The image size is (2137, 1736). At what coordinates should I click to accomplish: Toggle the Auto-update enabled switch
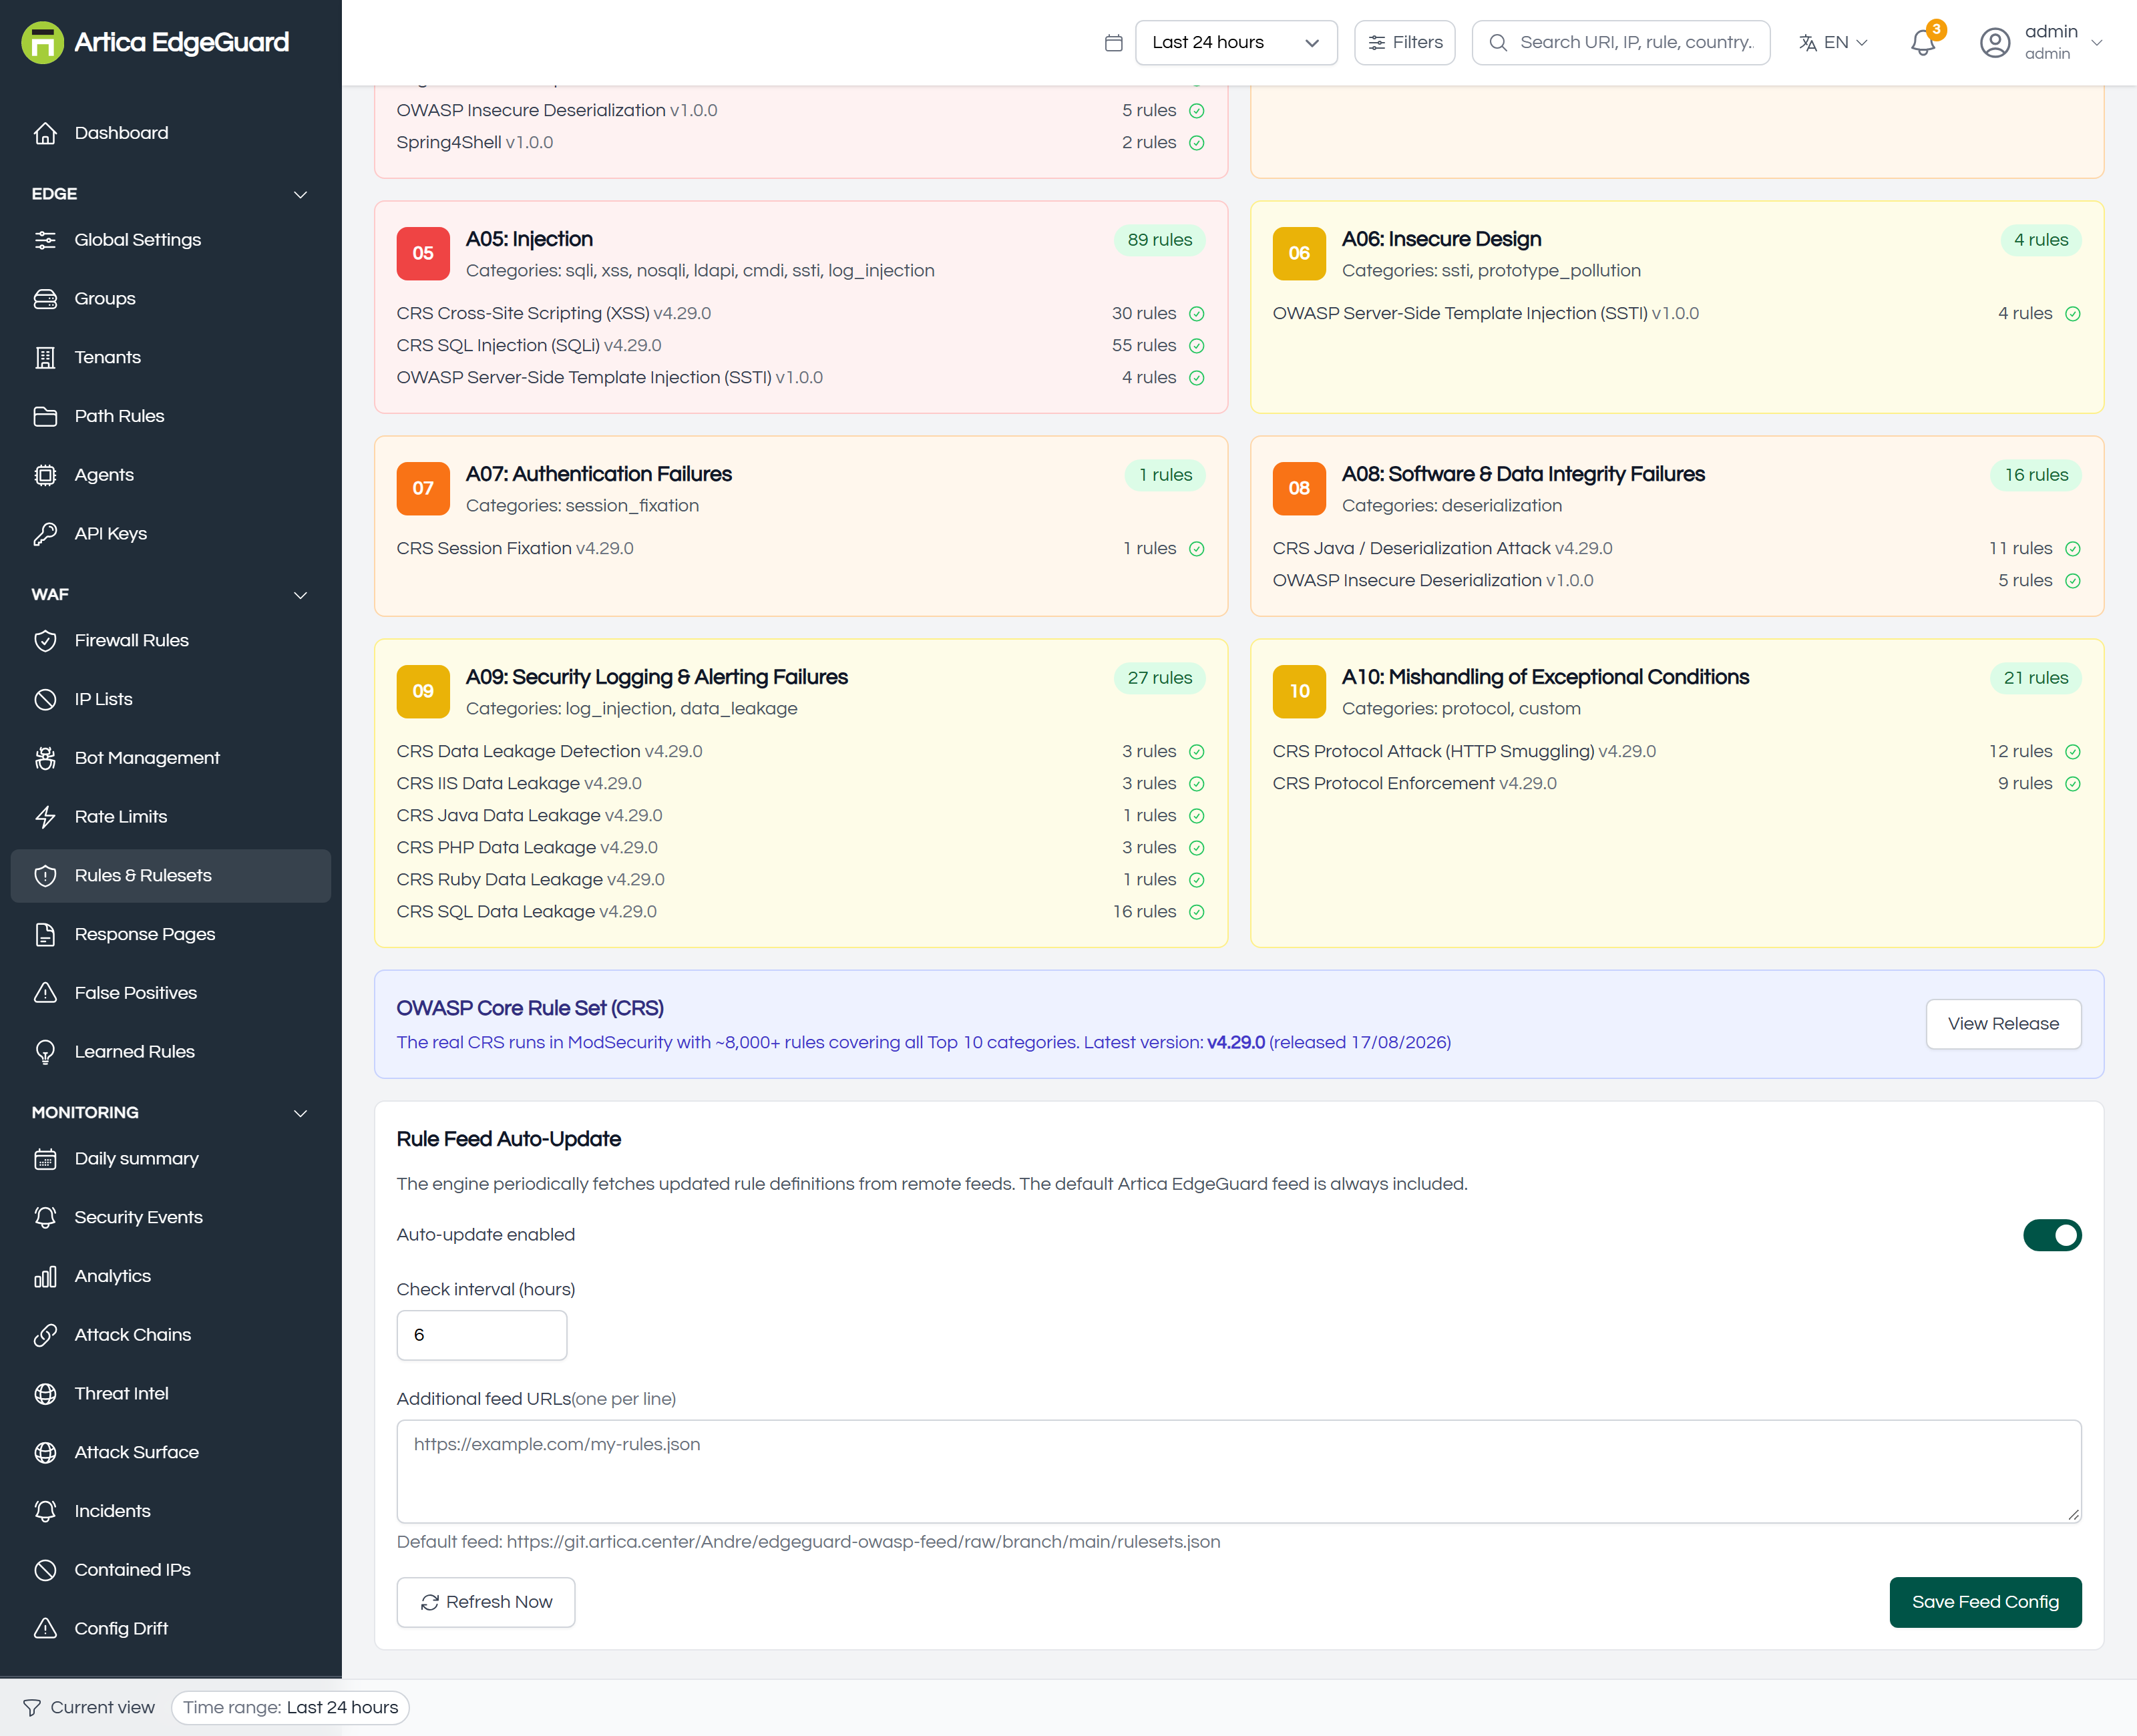pos(2052,1235)
